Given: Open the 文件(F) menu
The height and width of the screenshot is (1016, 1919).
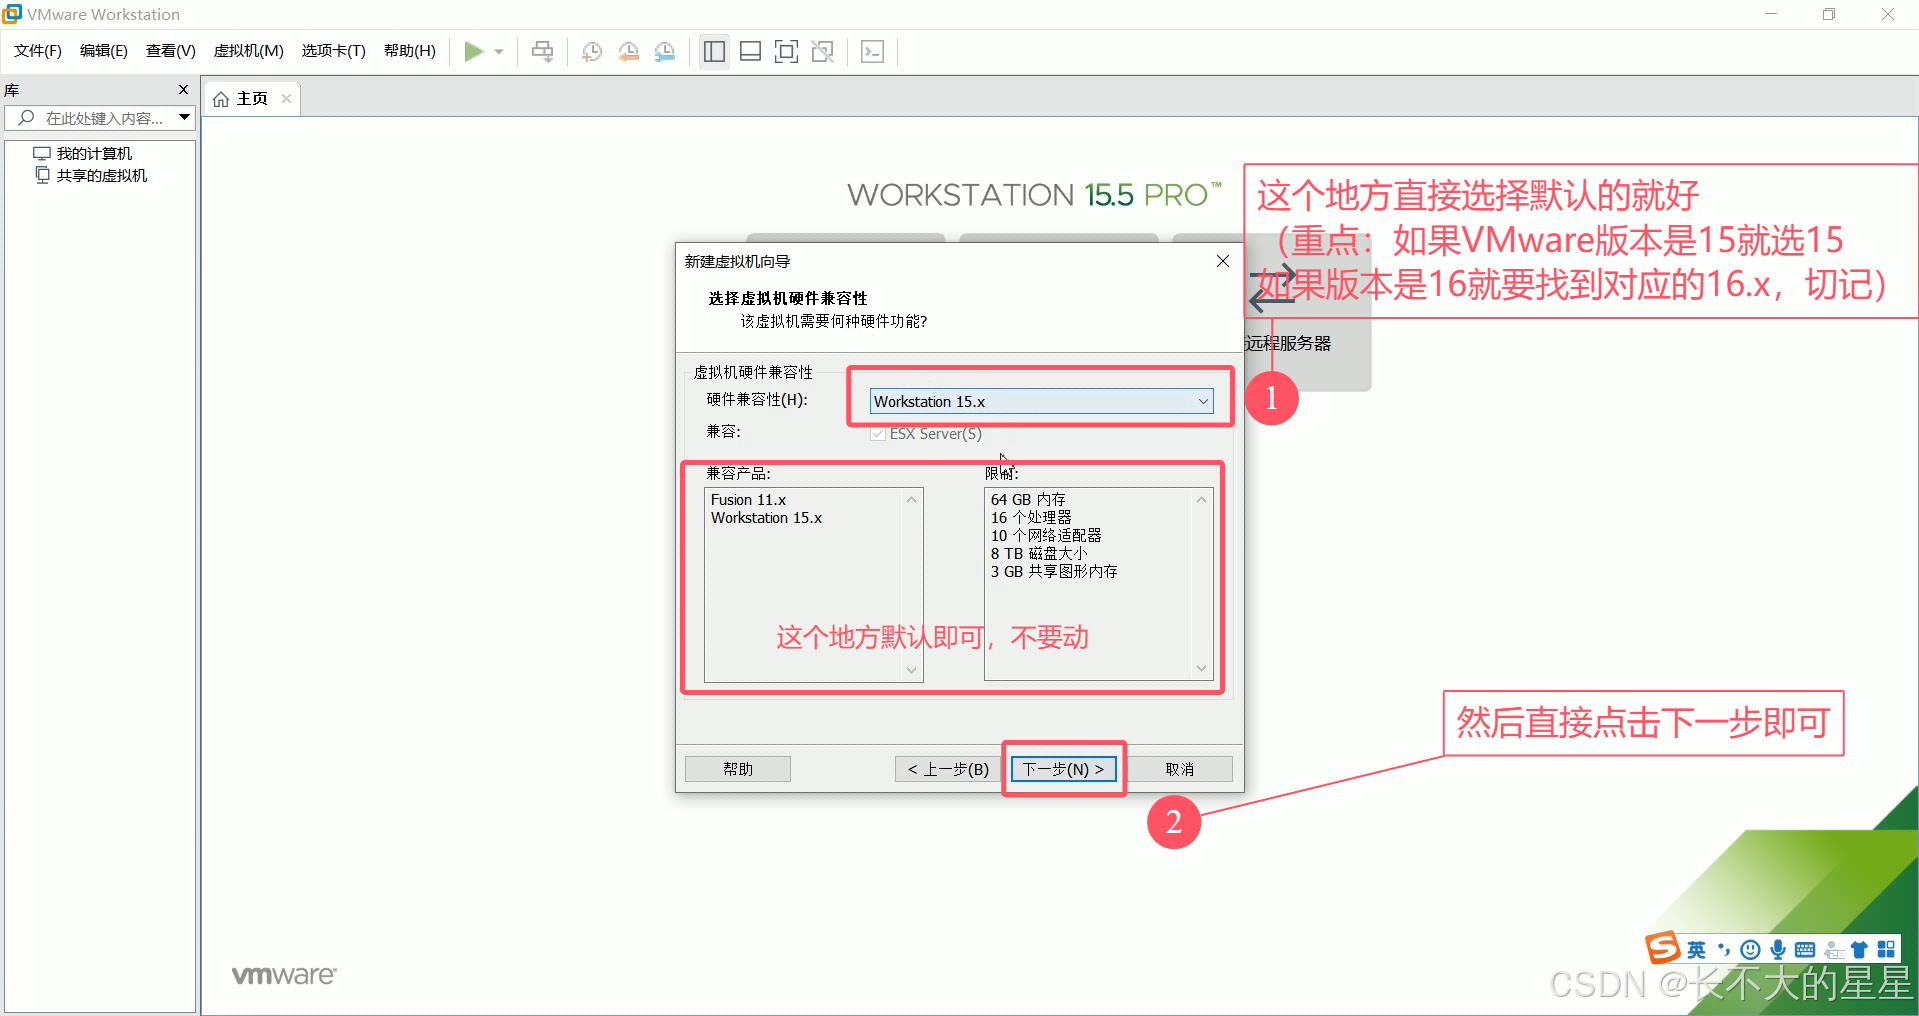Looking at the screenshot, I should pos(38,51).
